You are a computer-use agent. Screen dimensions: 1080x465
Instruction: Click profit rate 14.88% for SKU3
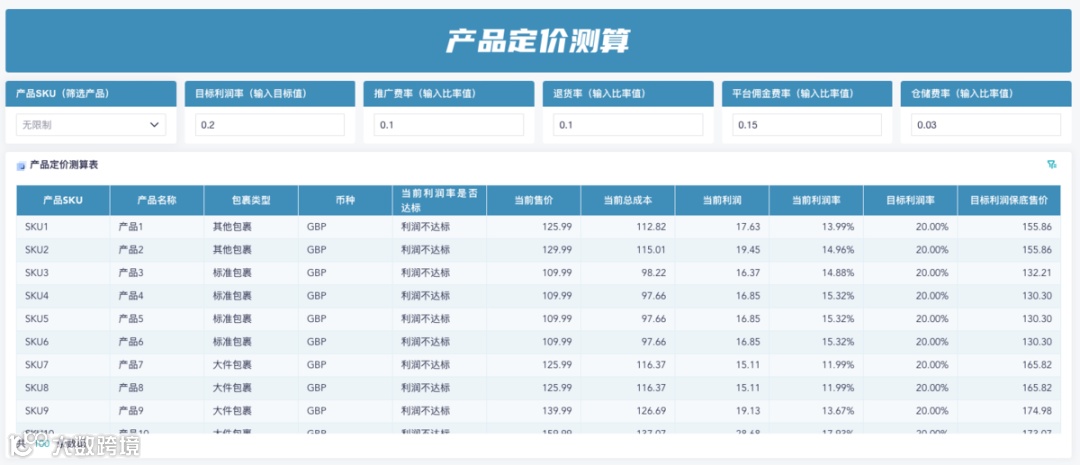coord(840,273)
